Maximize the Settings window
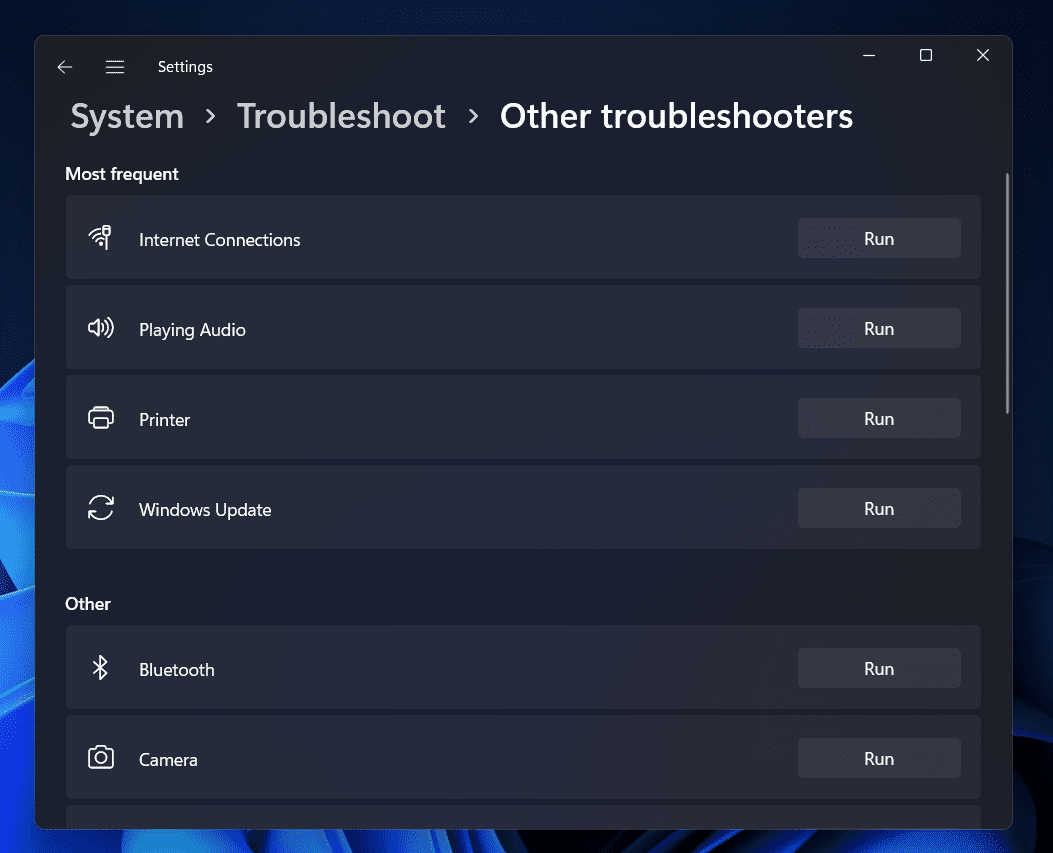The image size is (1053, 853). [926, 56]
